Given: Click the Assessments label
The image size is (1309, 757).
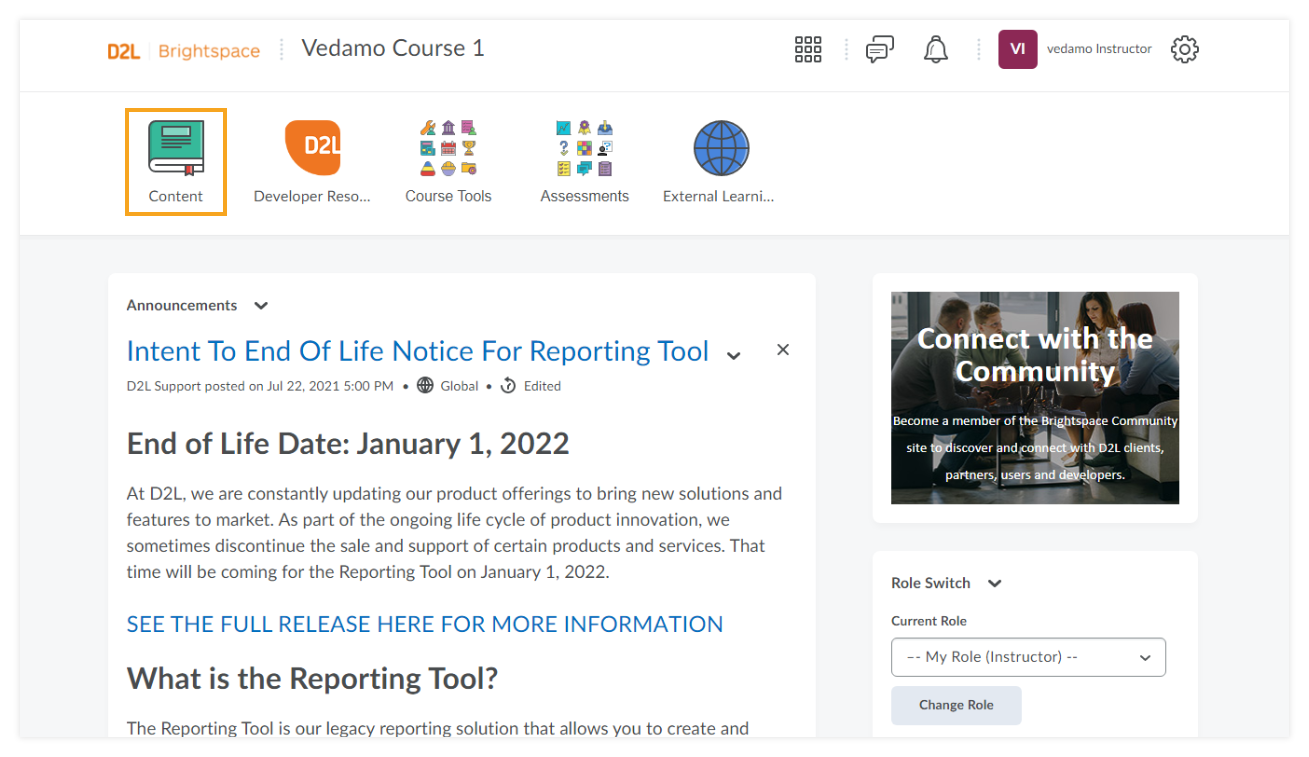Looking at the screenshot, I should pyautogui.click(x=584, y=196).
